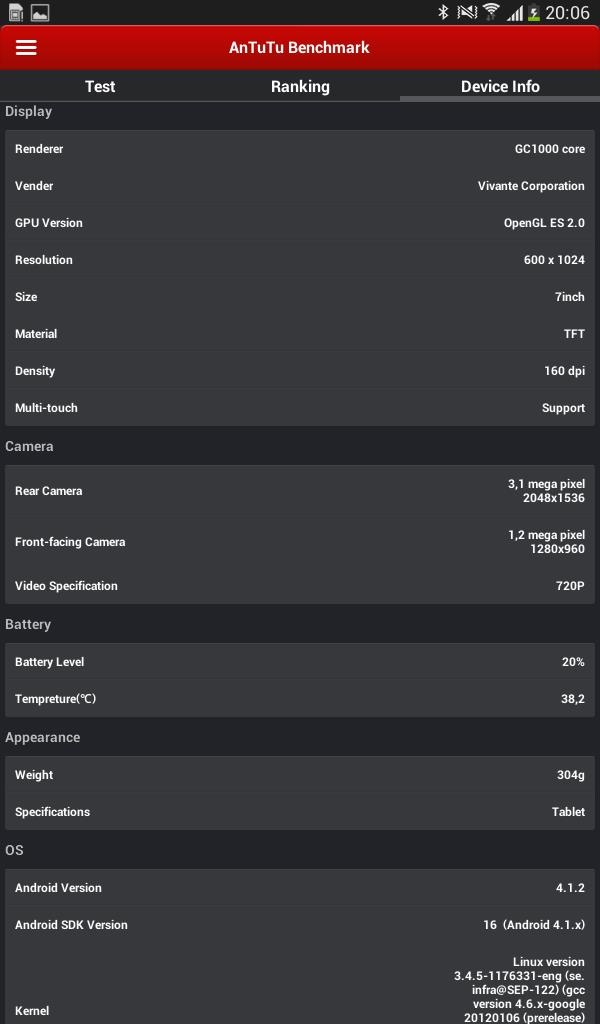The image size is (600, 1024).
Task: Select the Renderer GC1000 core row
Action: (x=300, y=149)
